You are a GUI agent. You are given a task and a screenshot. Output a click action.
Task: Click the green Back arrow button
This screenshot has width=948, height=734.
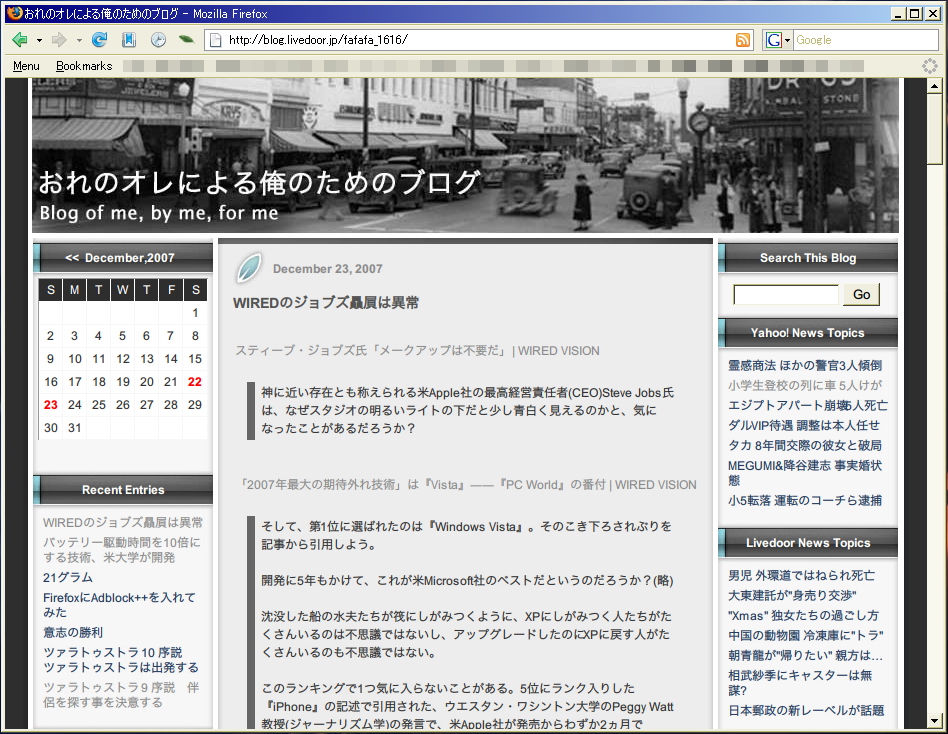[x=20, y=40]
